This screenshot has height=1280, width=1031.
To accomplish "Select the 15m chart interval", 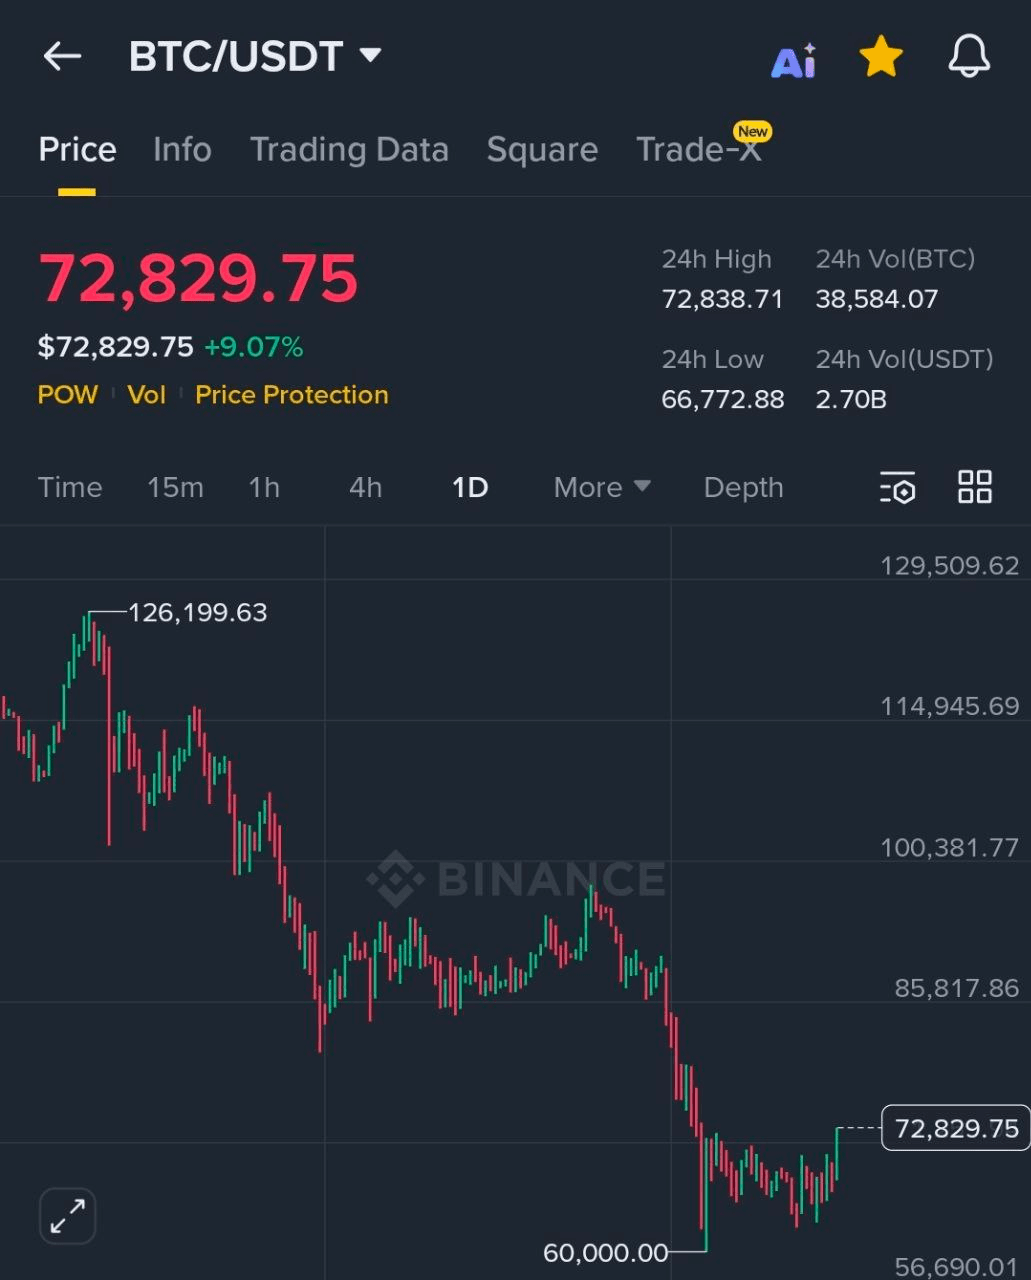I will 175,487.
